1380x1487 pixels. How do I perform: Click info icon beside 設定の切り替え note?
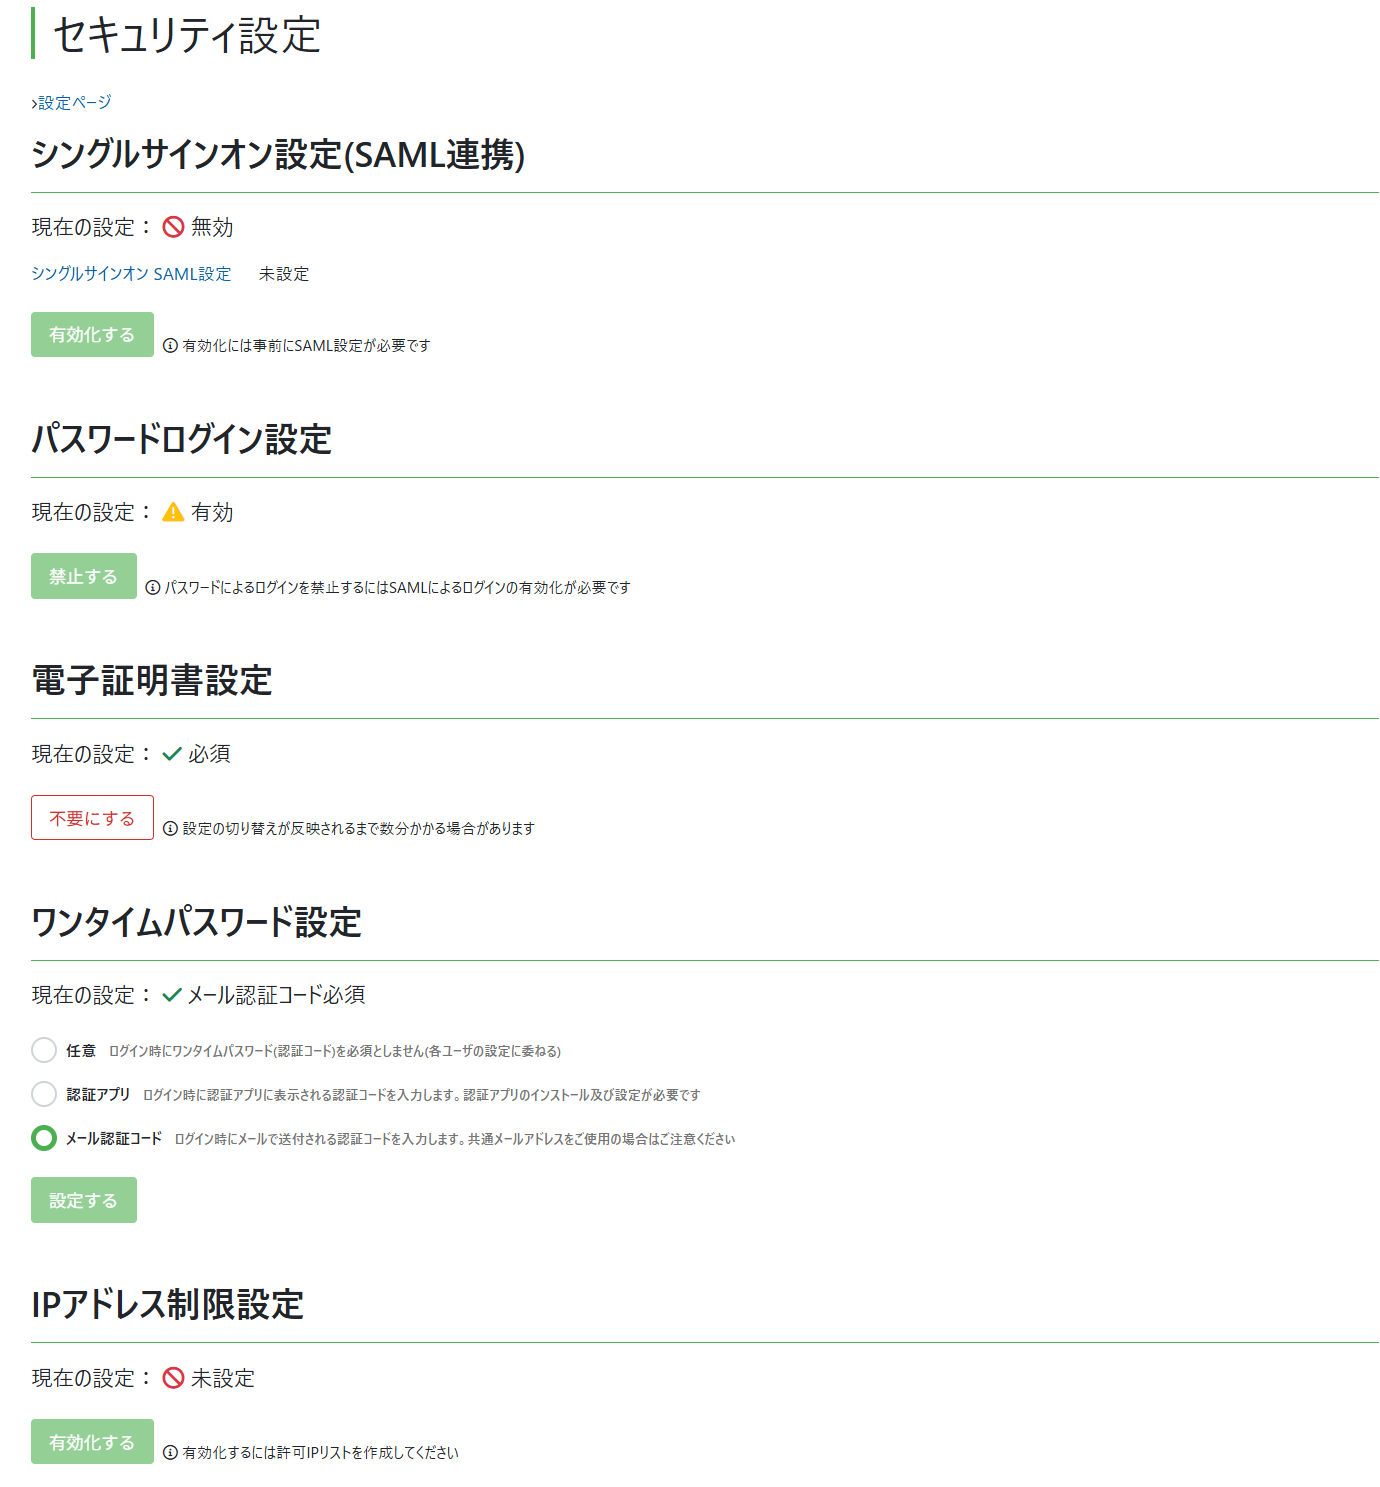click(x=170, y=829)
